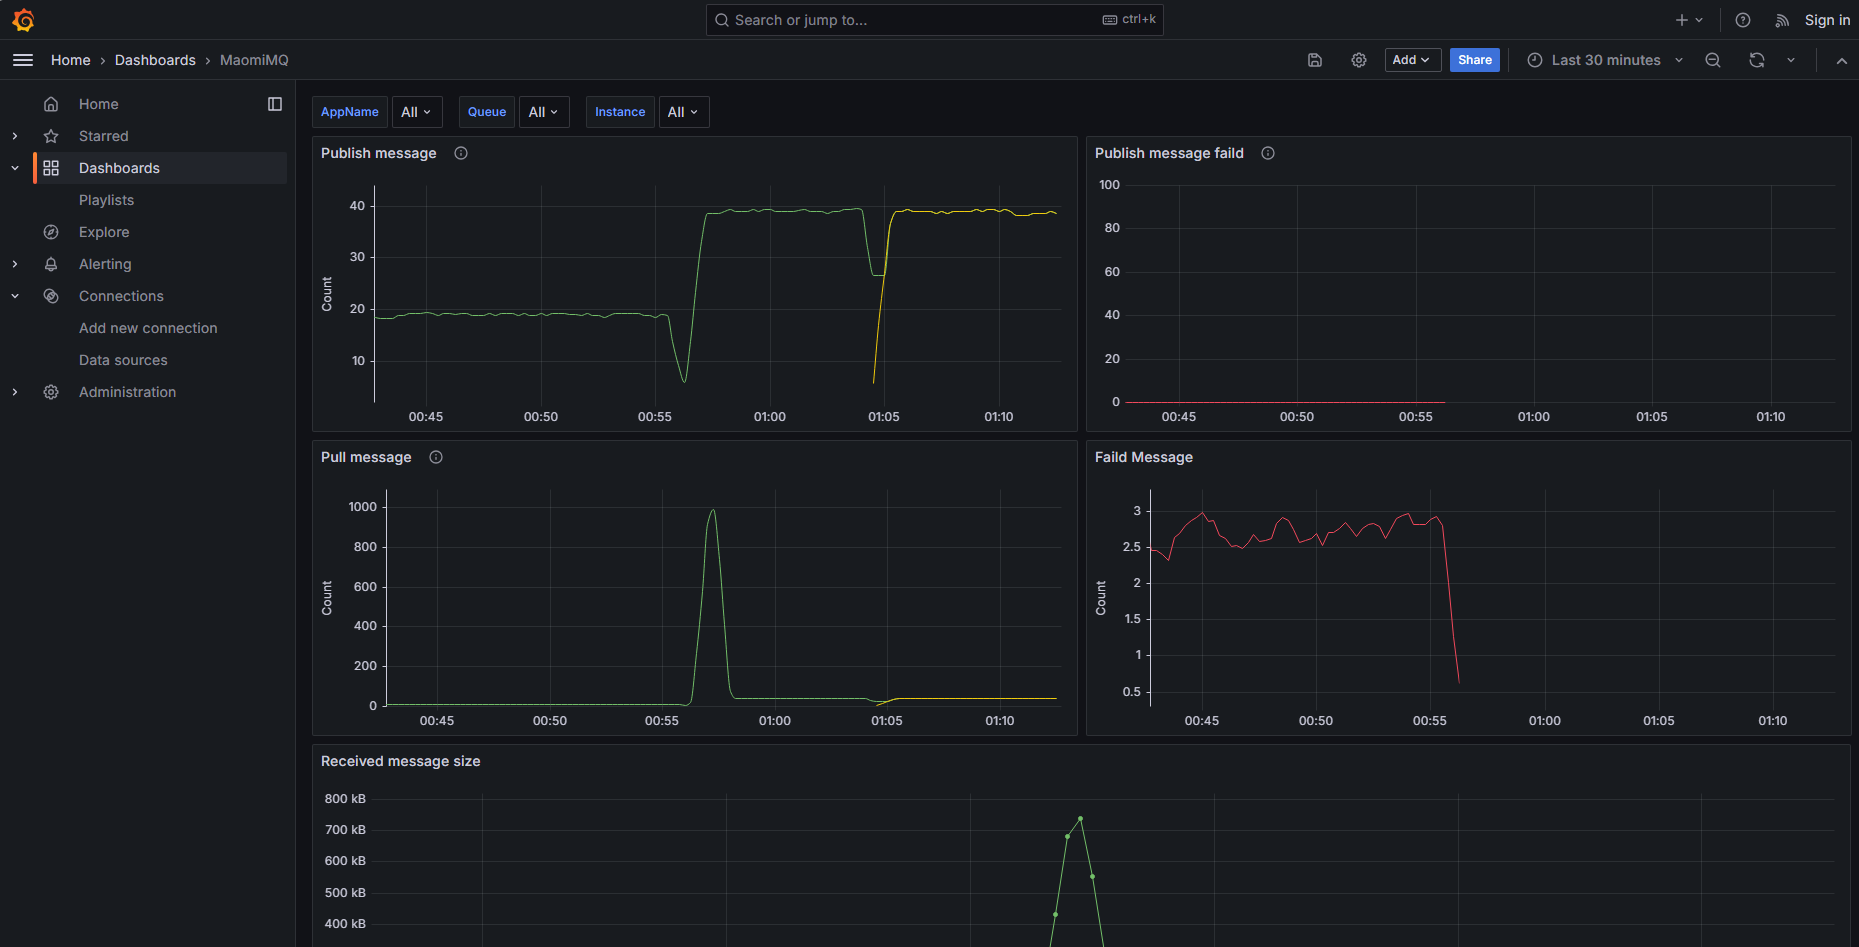Viewport: 1859px width, 947px height.
Task: Expand the Alerting section
Action: tap(15, 264)
